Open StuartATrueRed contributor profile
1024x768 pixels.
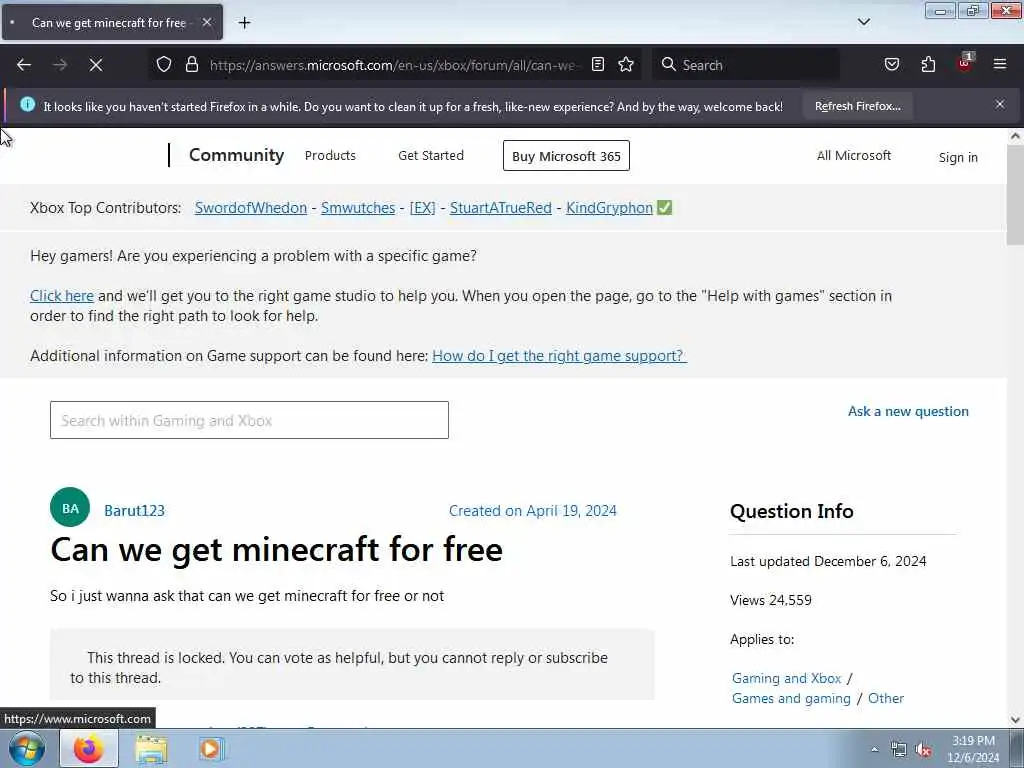coord(501,208)
